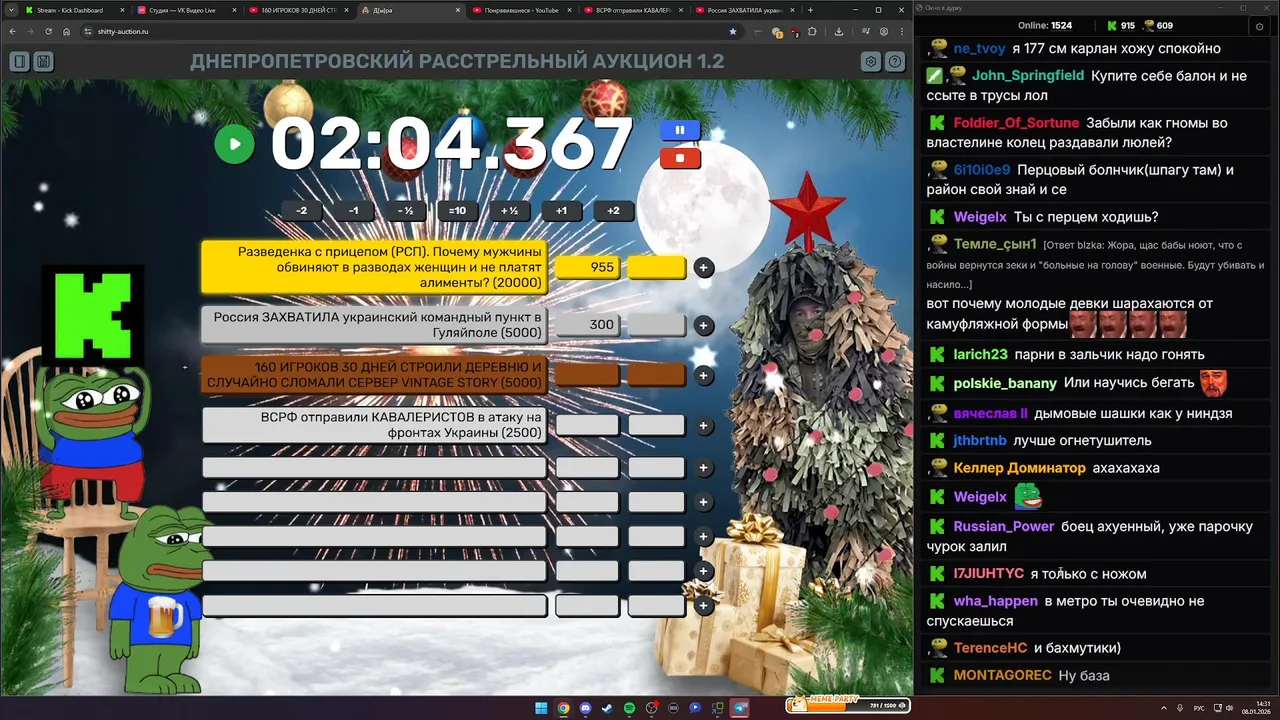Open auction settings gear icon
Image resolution: width=1280 pixels, height=720 pixels.
[871, 62]
